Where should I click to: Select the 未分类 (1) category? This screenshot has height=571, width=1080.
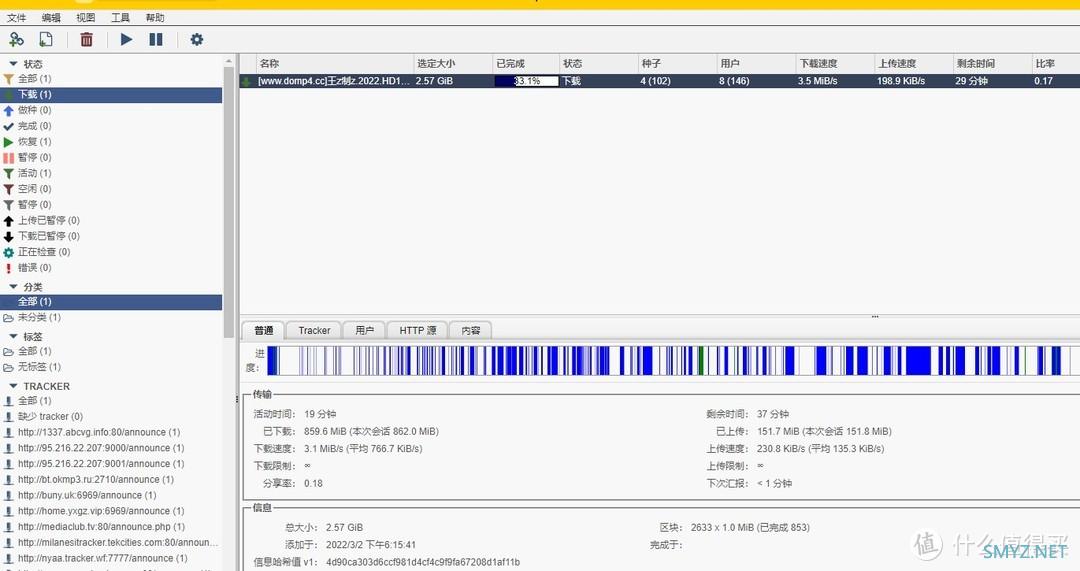(111, 318)
